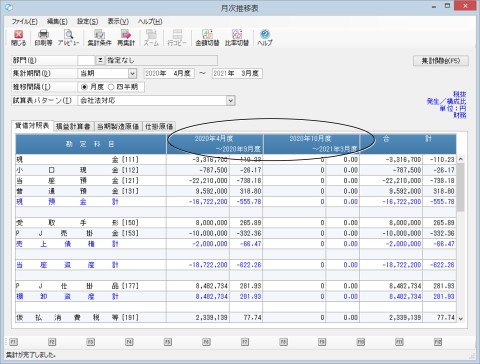The width and height of the screenshot is (480, 364).
Task: Select the 四半期 radio button
Action: click(111, 87)
